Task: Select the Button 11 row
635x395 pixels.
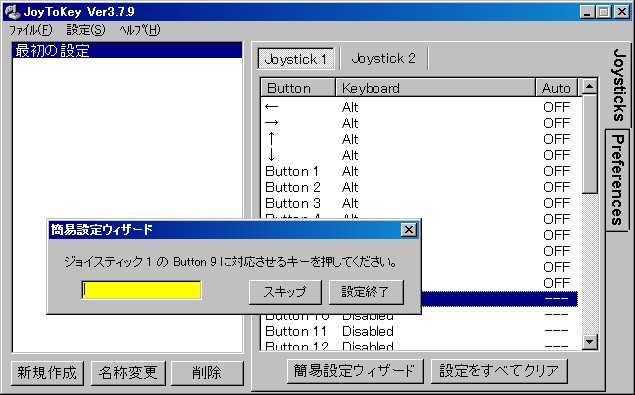Action: pos(420,331)
